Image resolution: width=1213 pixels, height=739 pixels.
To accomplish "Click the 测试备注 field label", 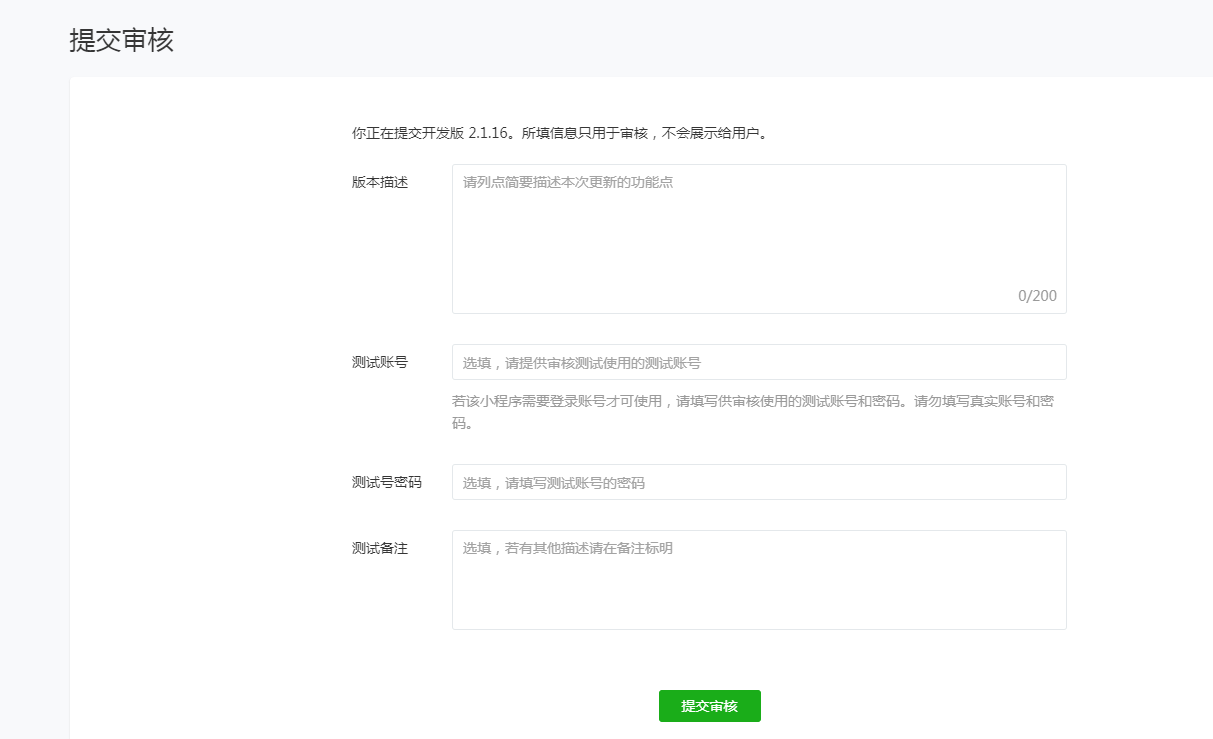I will click(380, 548).
